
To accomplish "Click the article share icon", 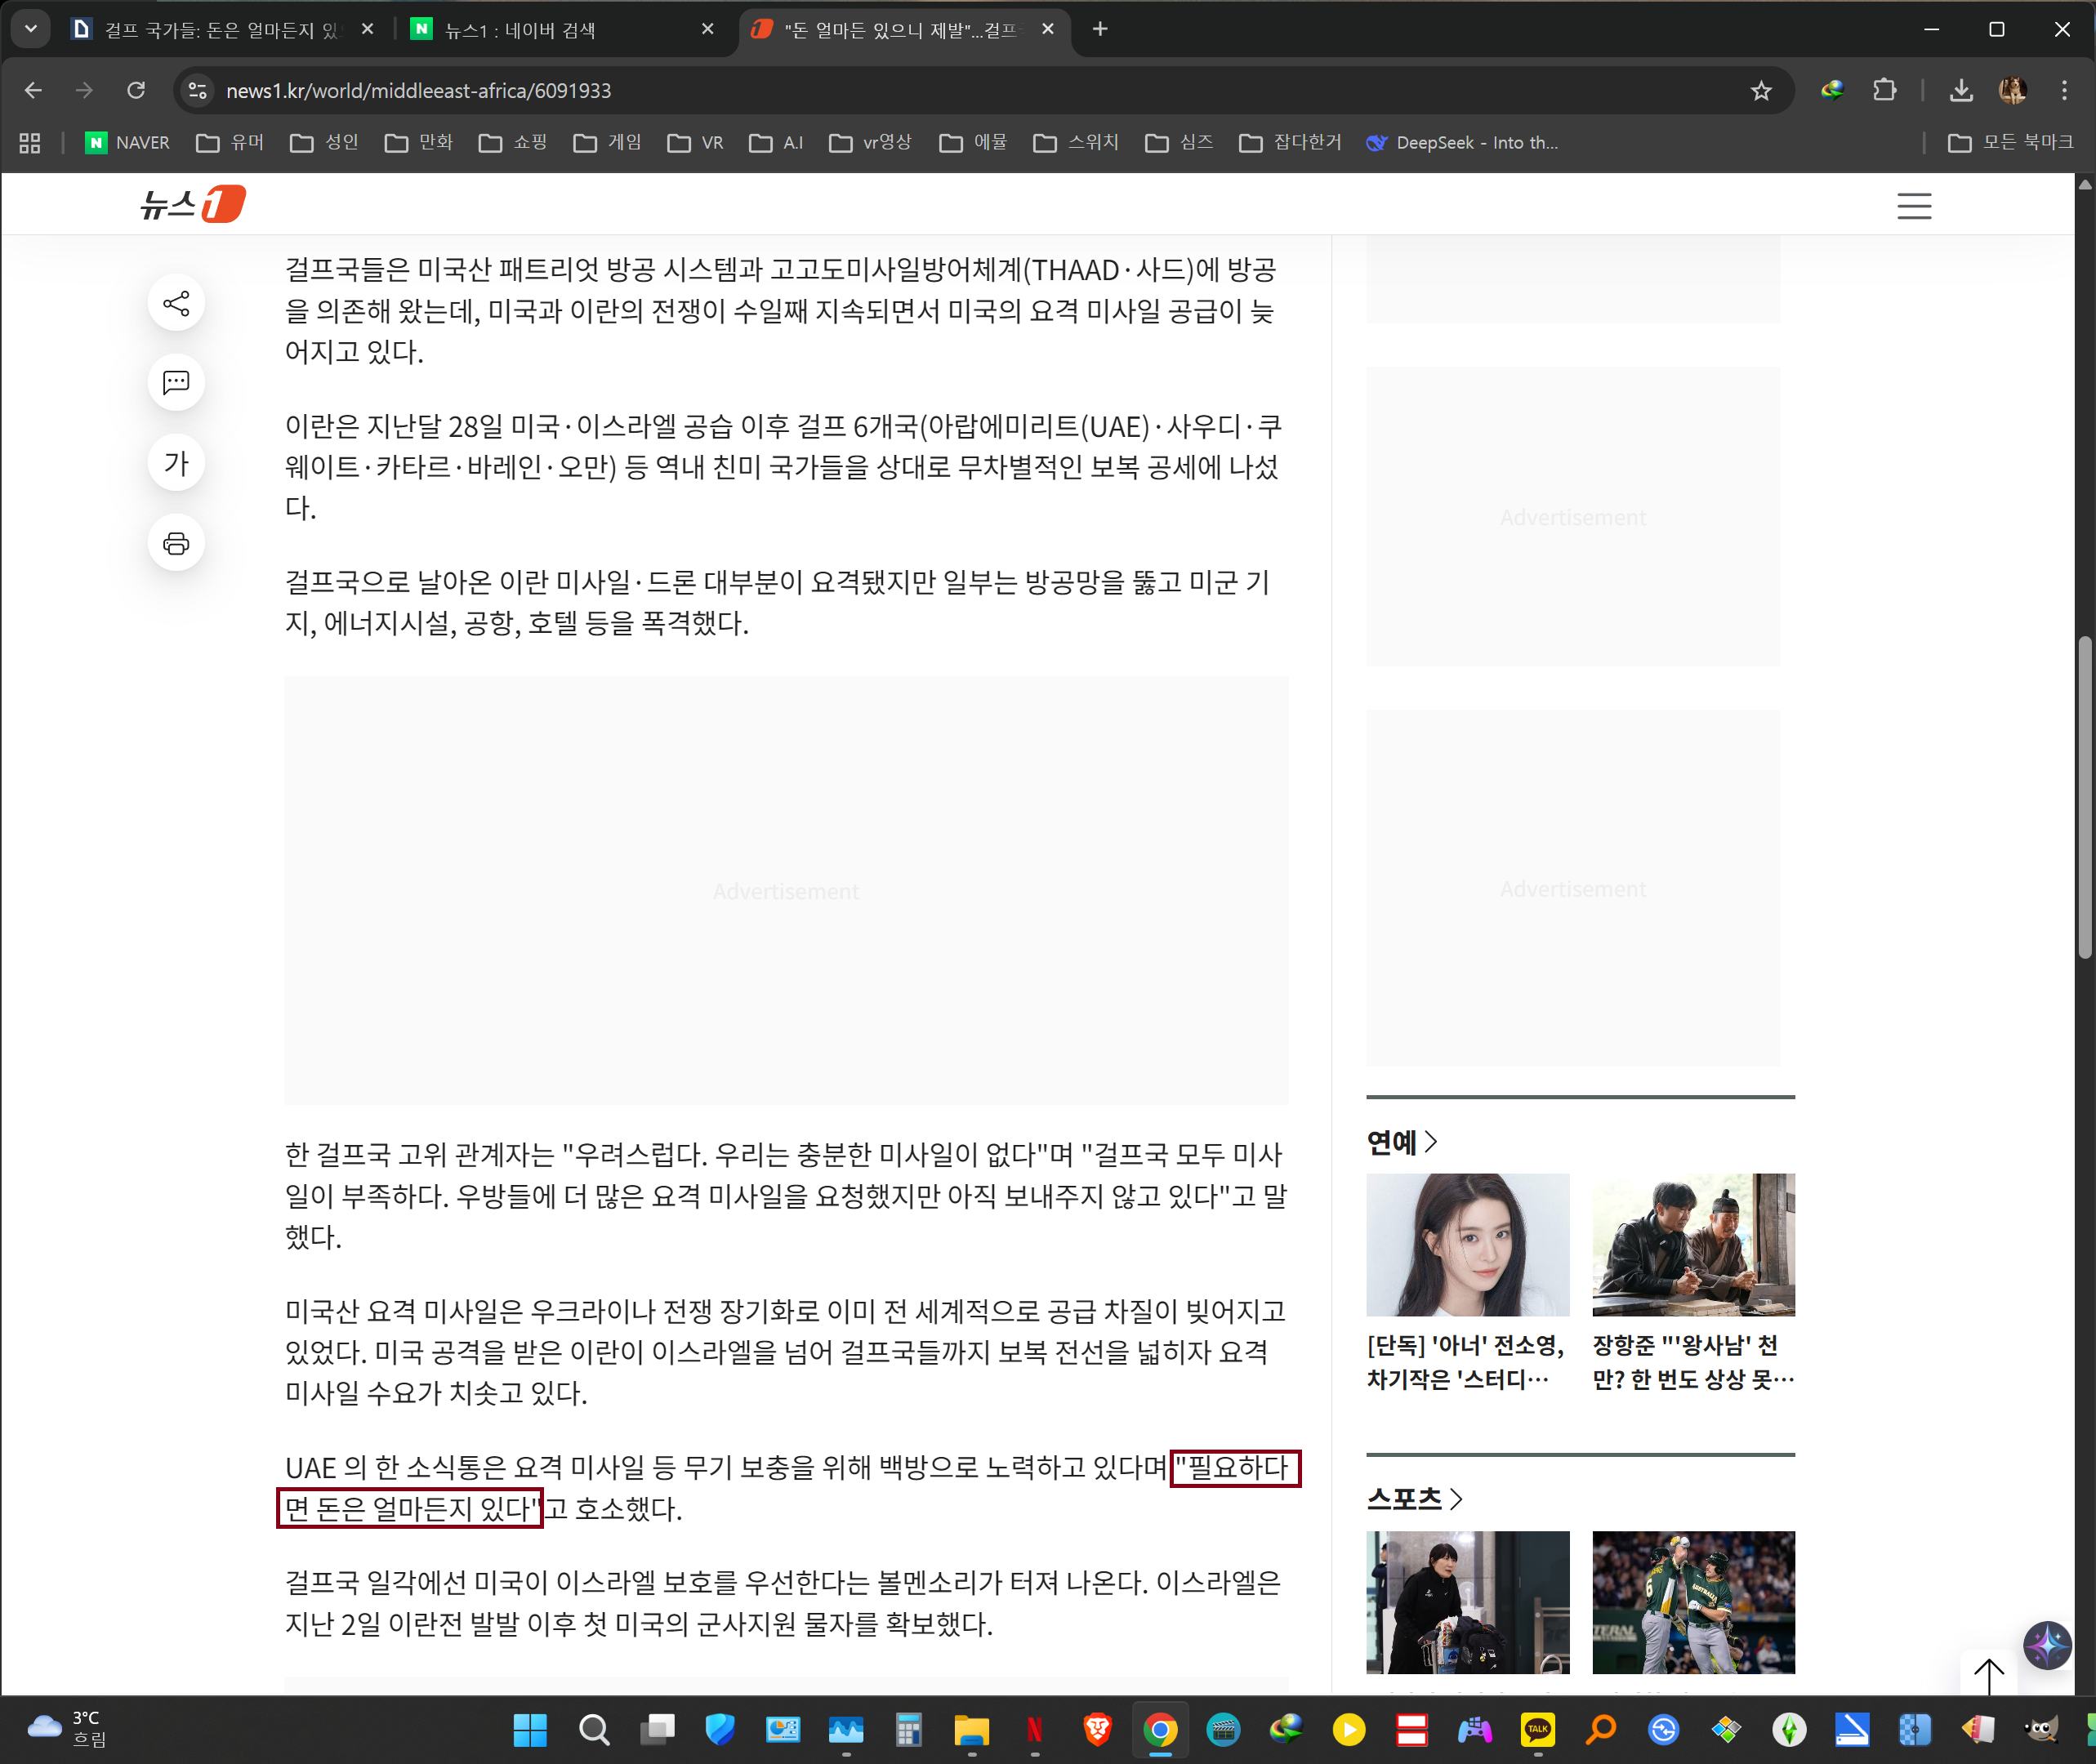I will [176, 303].
